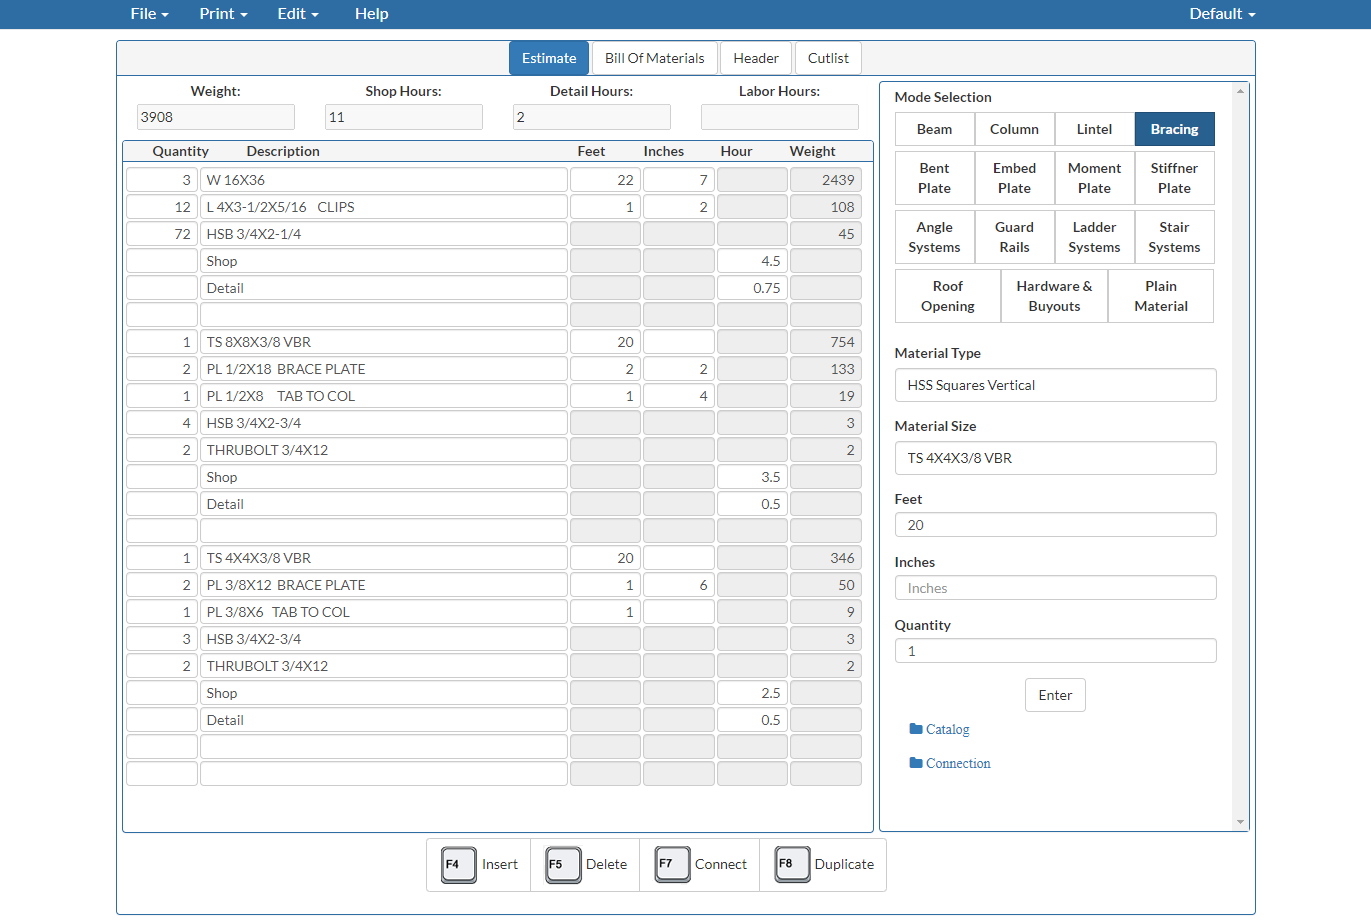
Task: Click the Shop Hours total field
Action: (404, 117)
